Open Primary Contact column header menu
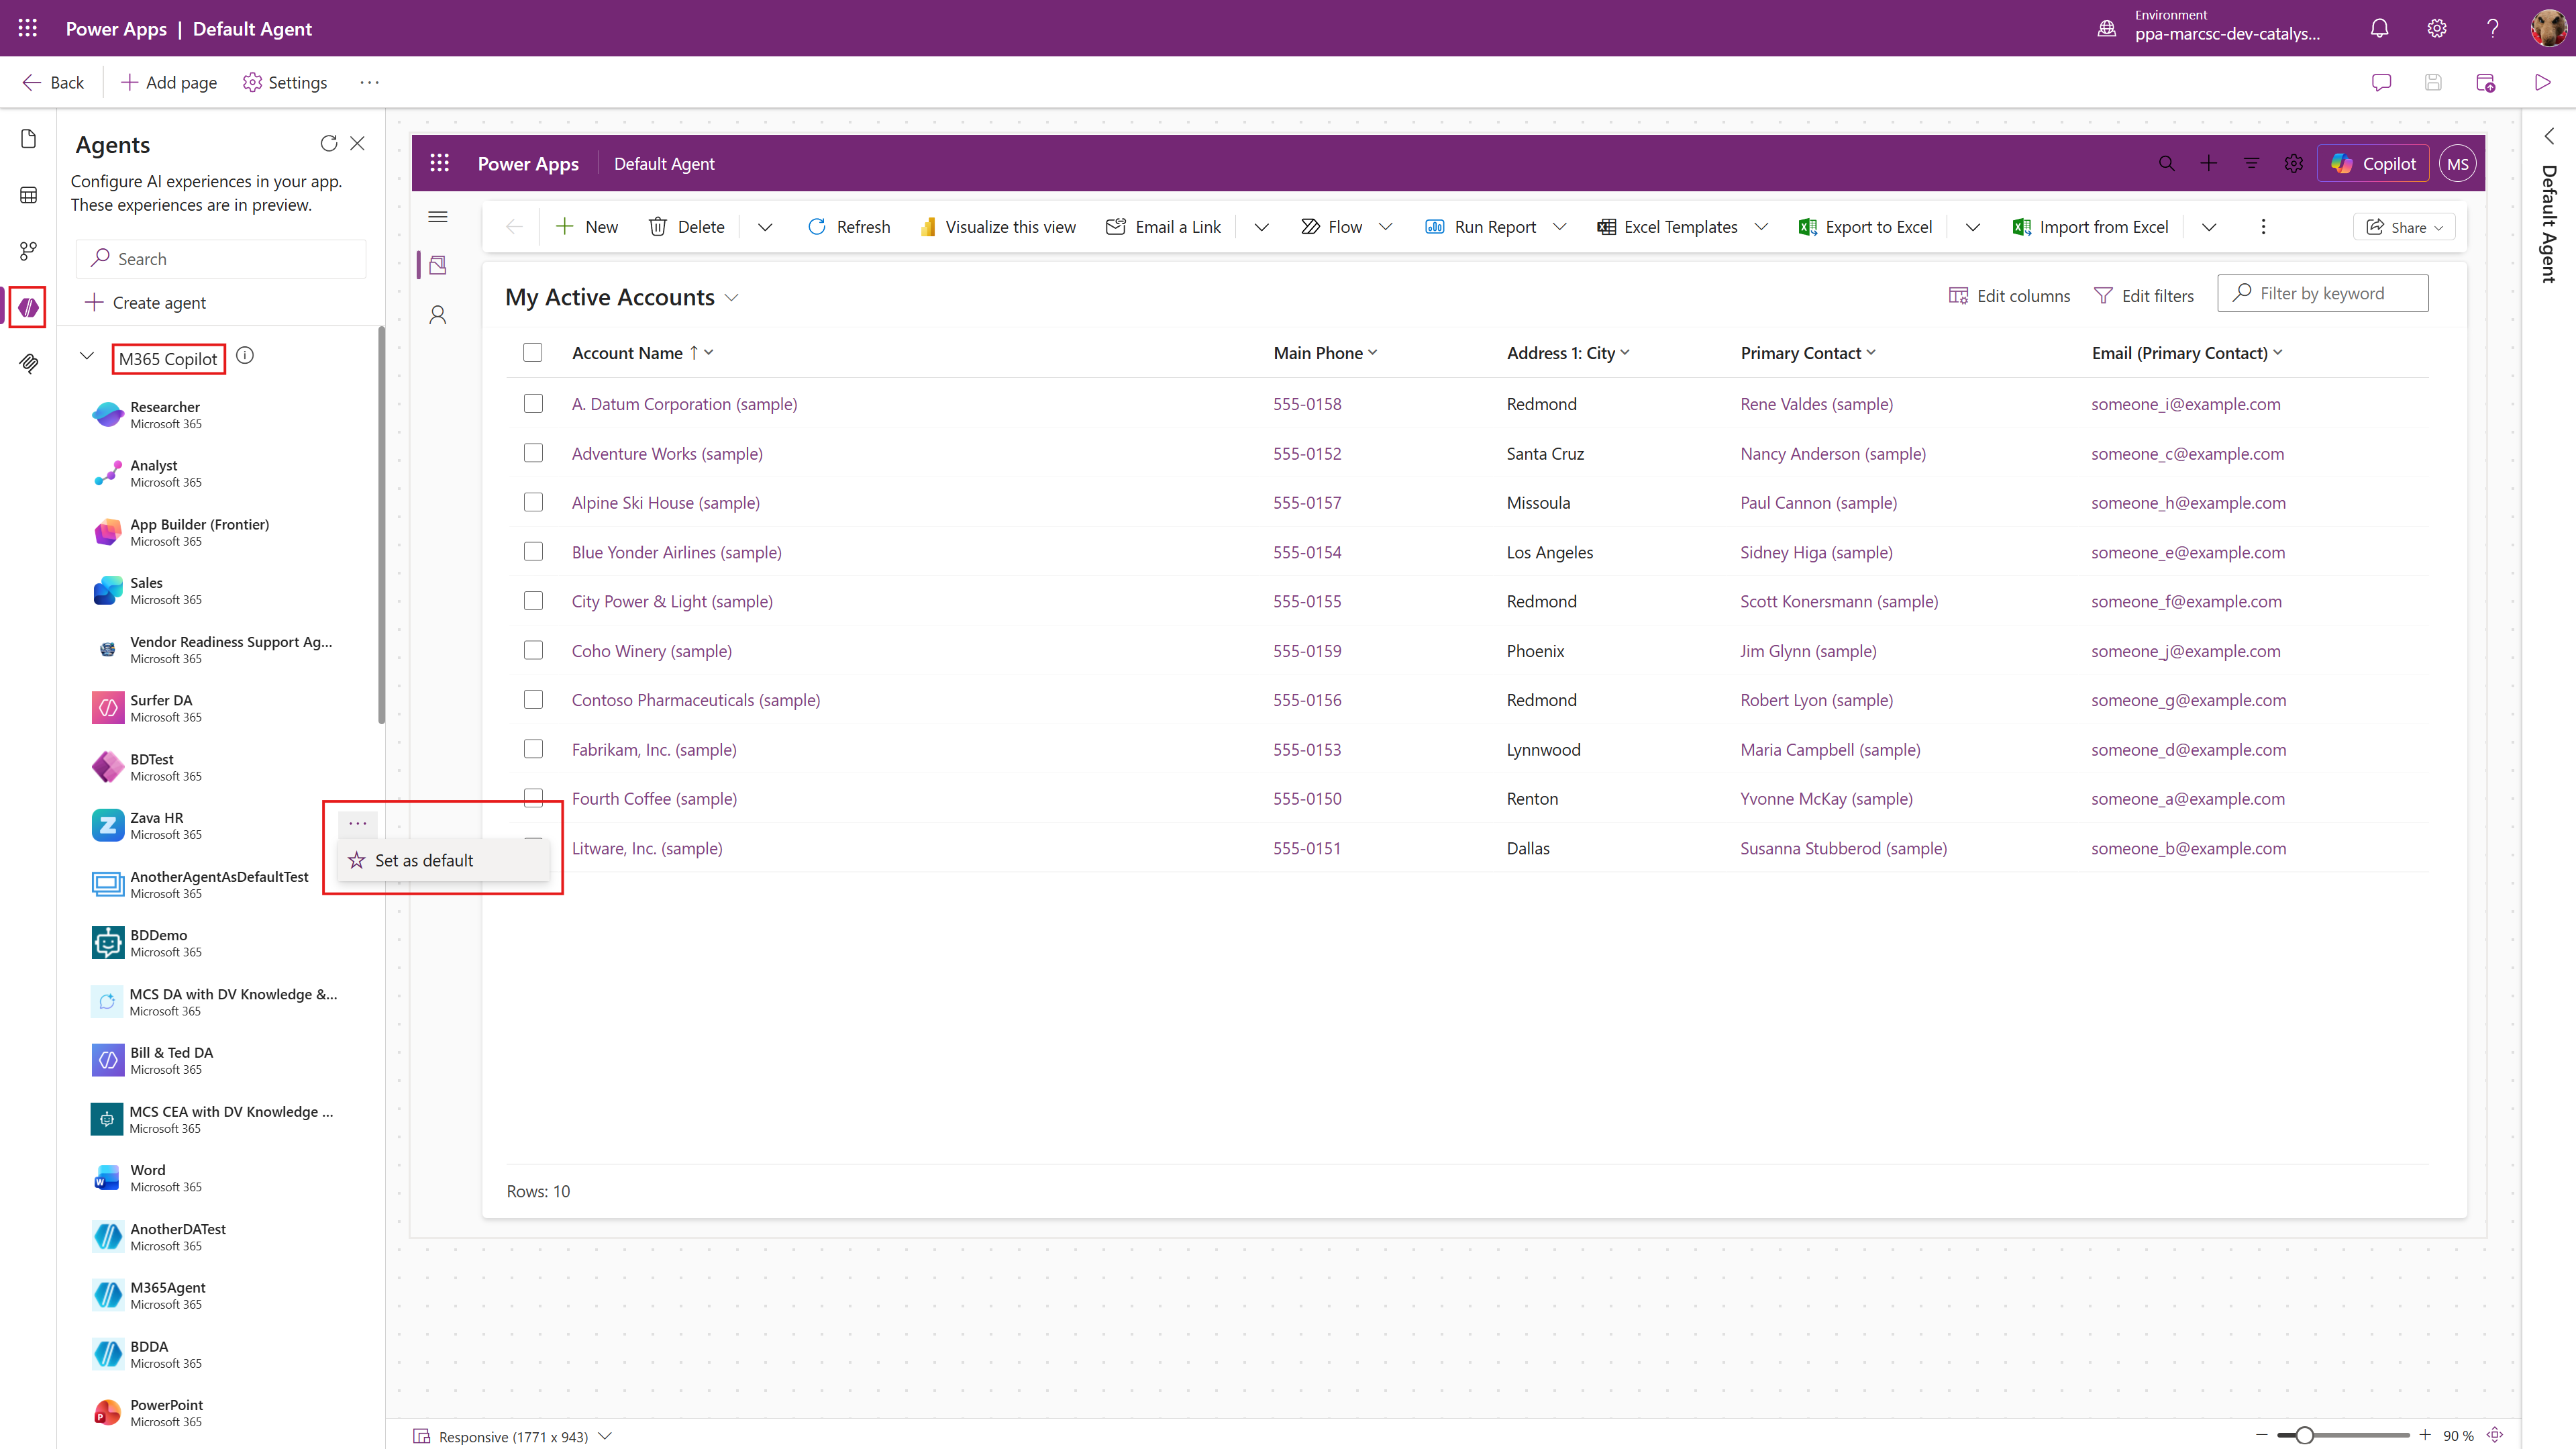Screen dimensions: 2576x1449 coord(1808,353)
